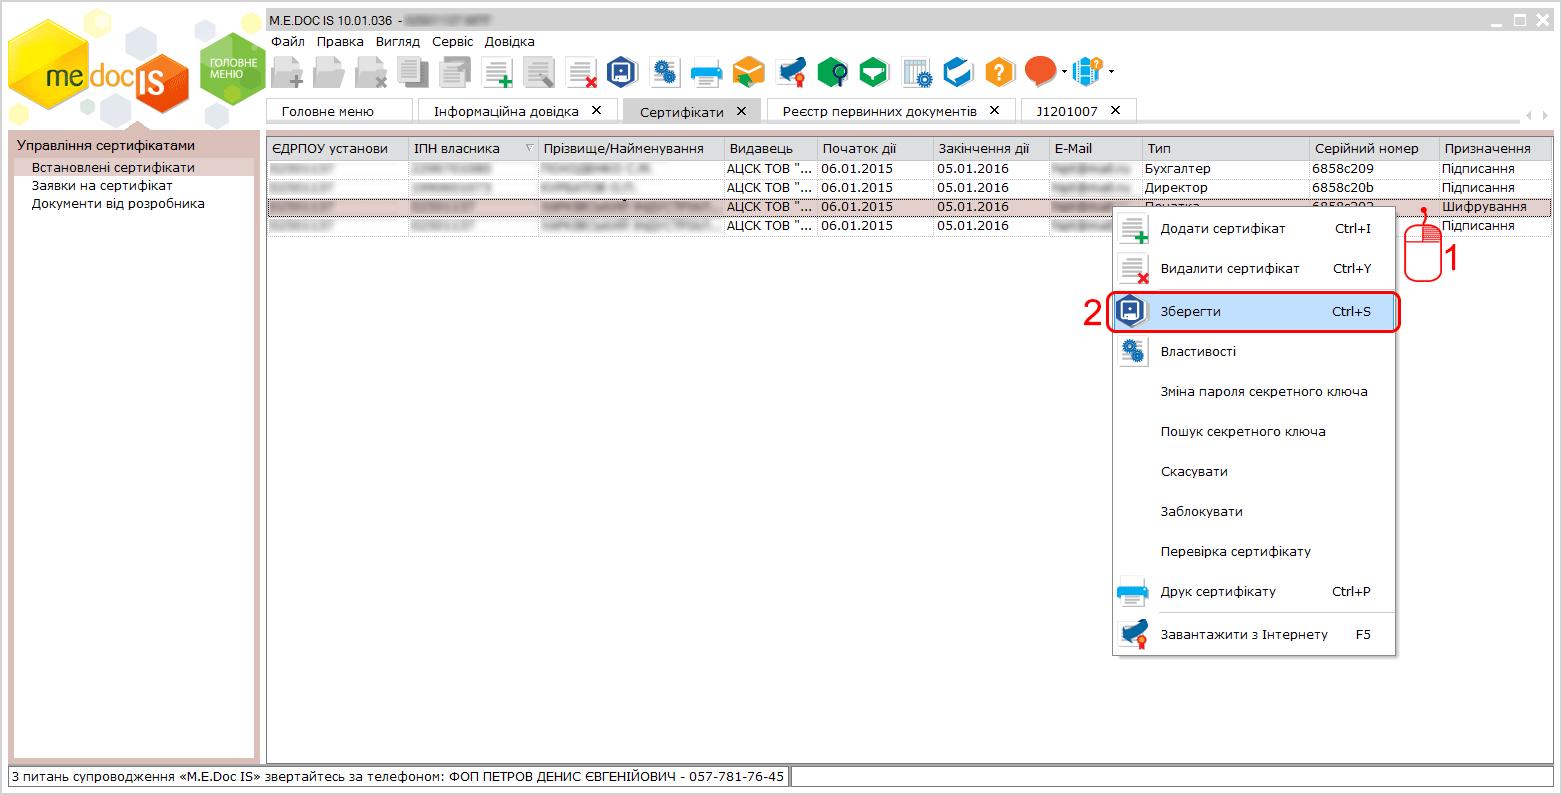Click the delete document toolbar icon

click(371, 72)
